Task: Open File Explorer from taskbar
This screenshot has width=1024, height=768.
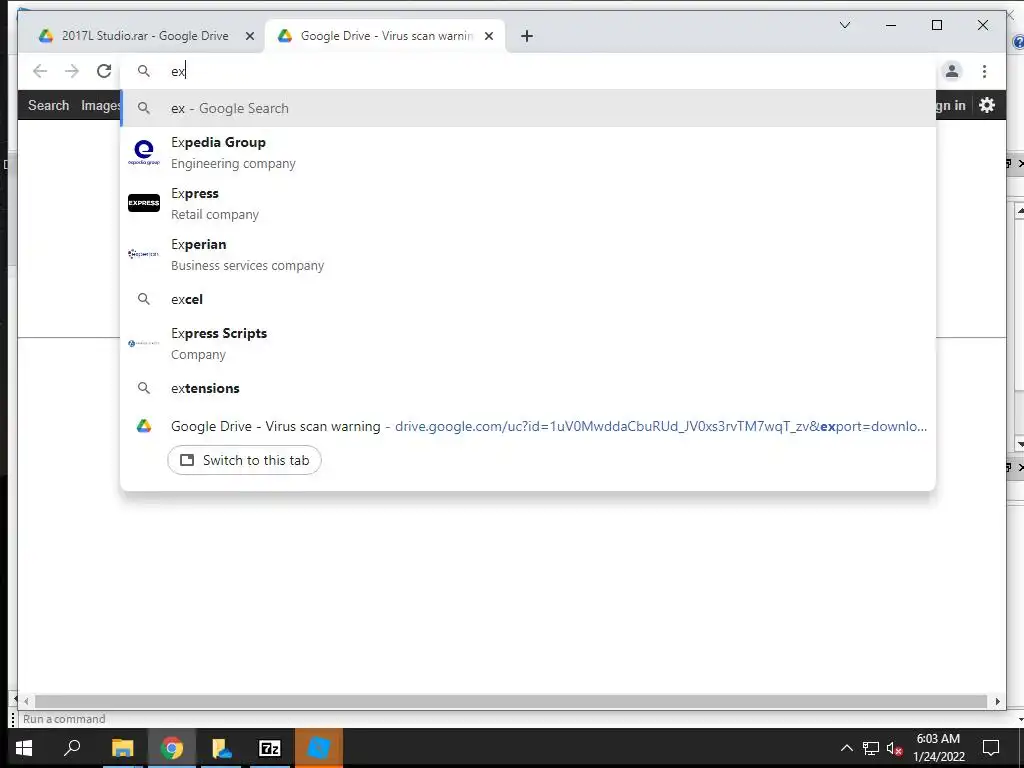Action: (122, 748)
